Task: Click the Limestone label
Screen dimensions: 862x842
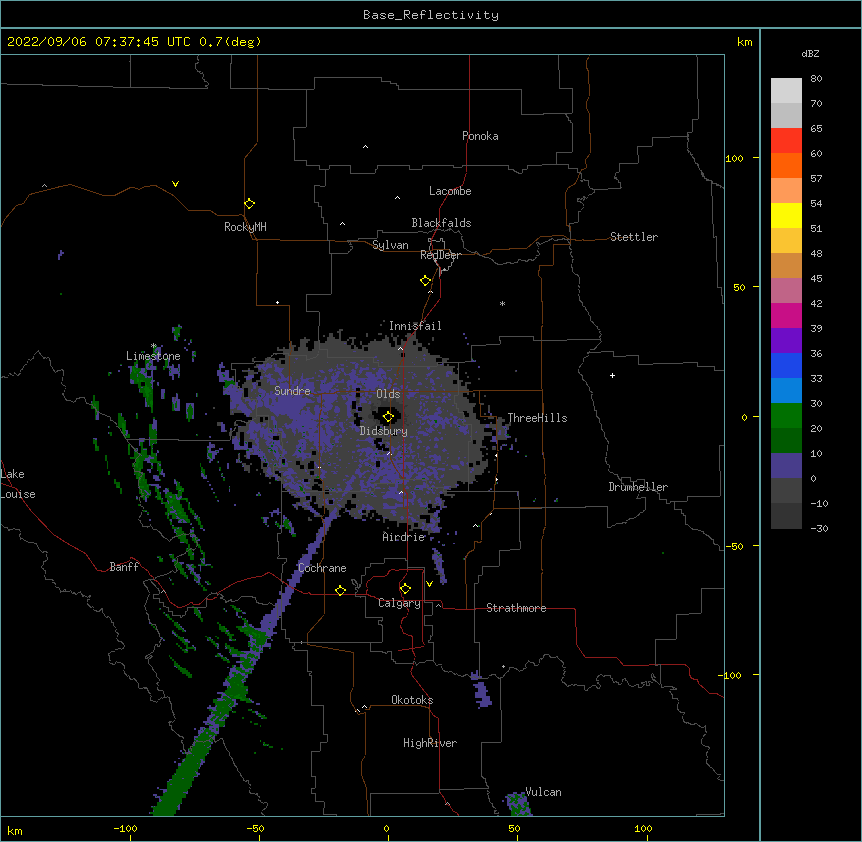Action: pos(153,356)
